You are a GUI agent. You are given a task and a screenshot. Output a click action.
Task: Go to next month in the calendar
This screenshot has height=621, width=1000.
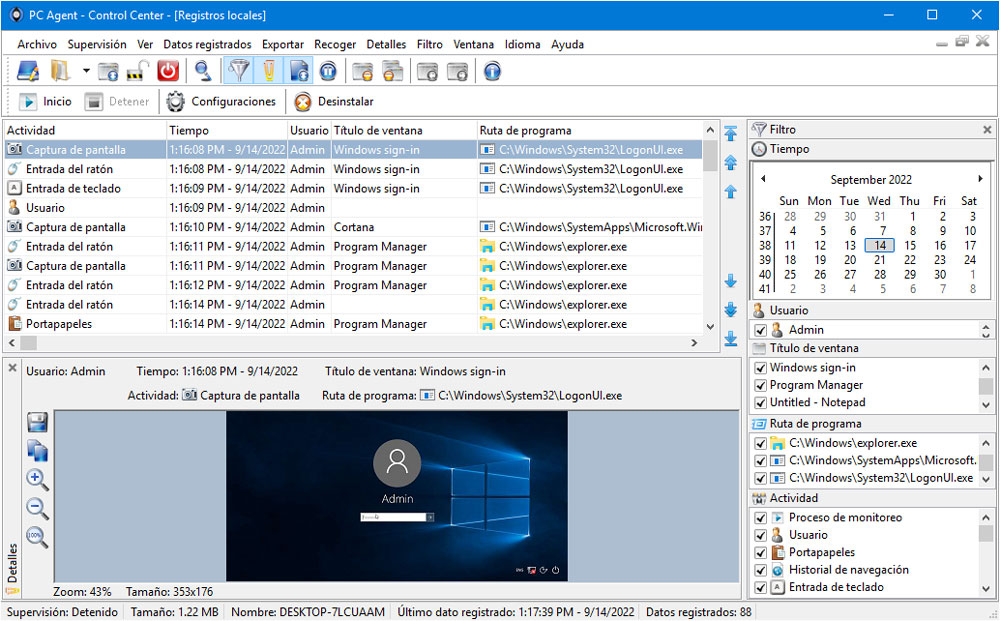point(980,179)
